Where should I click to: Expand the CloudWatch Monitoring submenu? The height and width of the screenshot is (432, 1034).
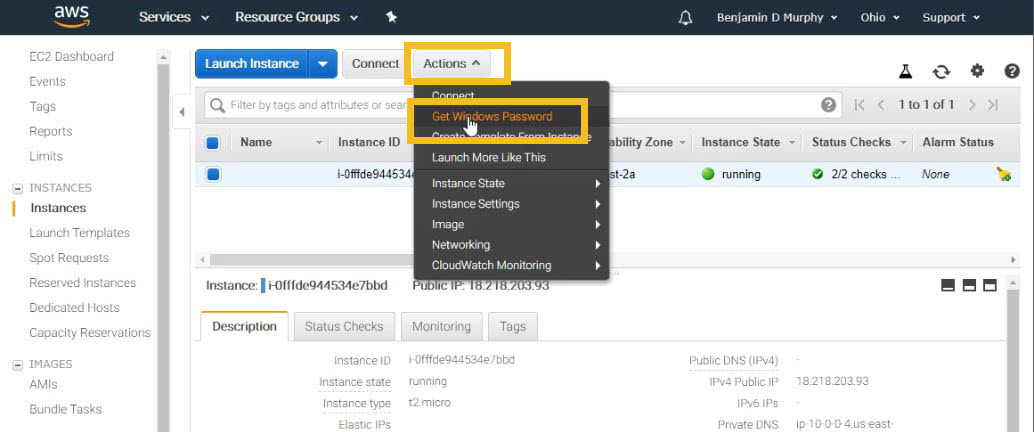[x=511, y=265]
